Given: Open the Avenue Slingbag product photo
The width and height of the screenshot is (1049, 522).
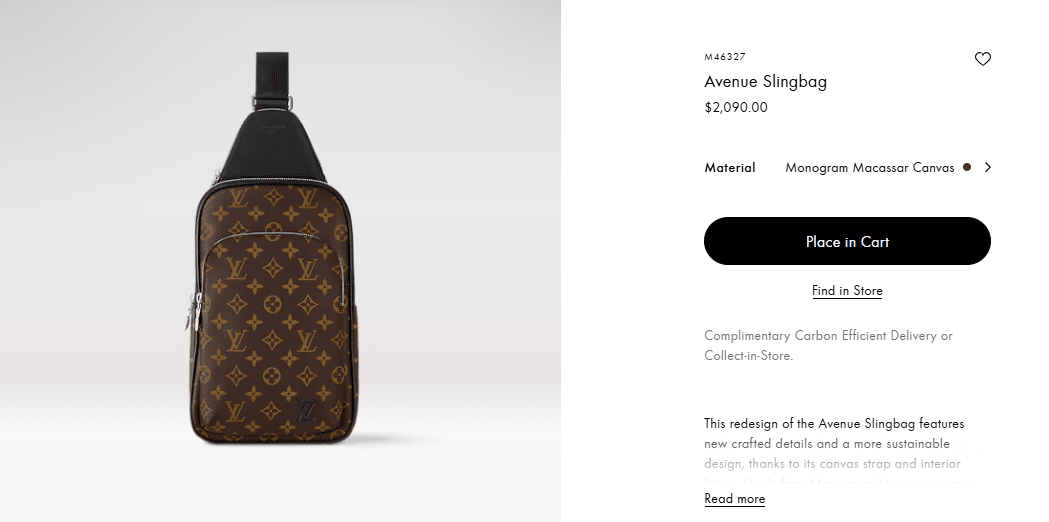Looking at the screenshot, I should coord(272,300).
